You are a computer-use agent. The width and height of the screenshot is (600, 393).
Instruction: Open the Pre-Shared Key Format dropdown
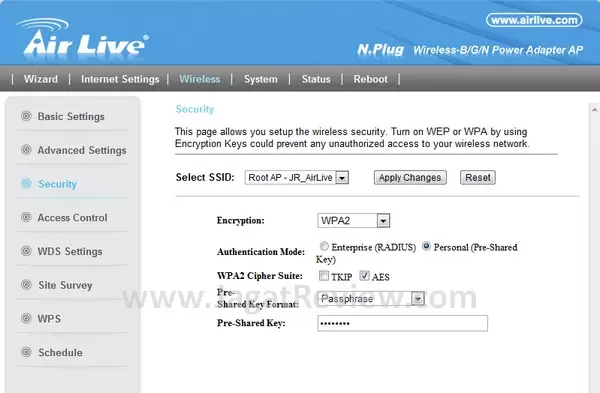pos(371,298)
